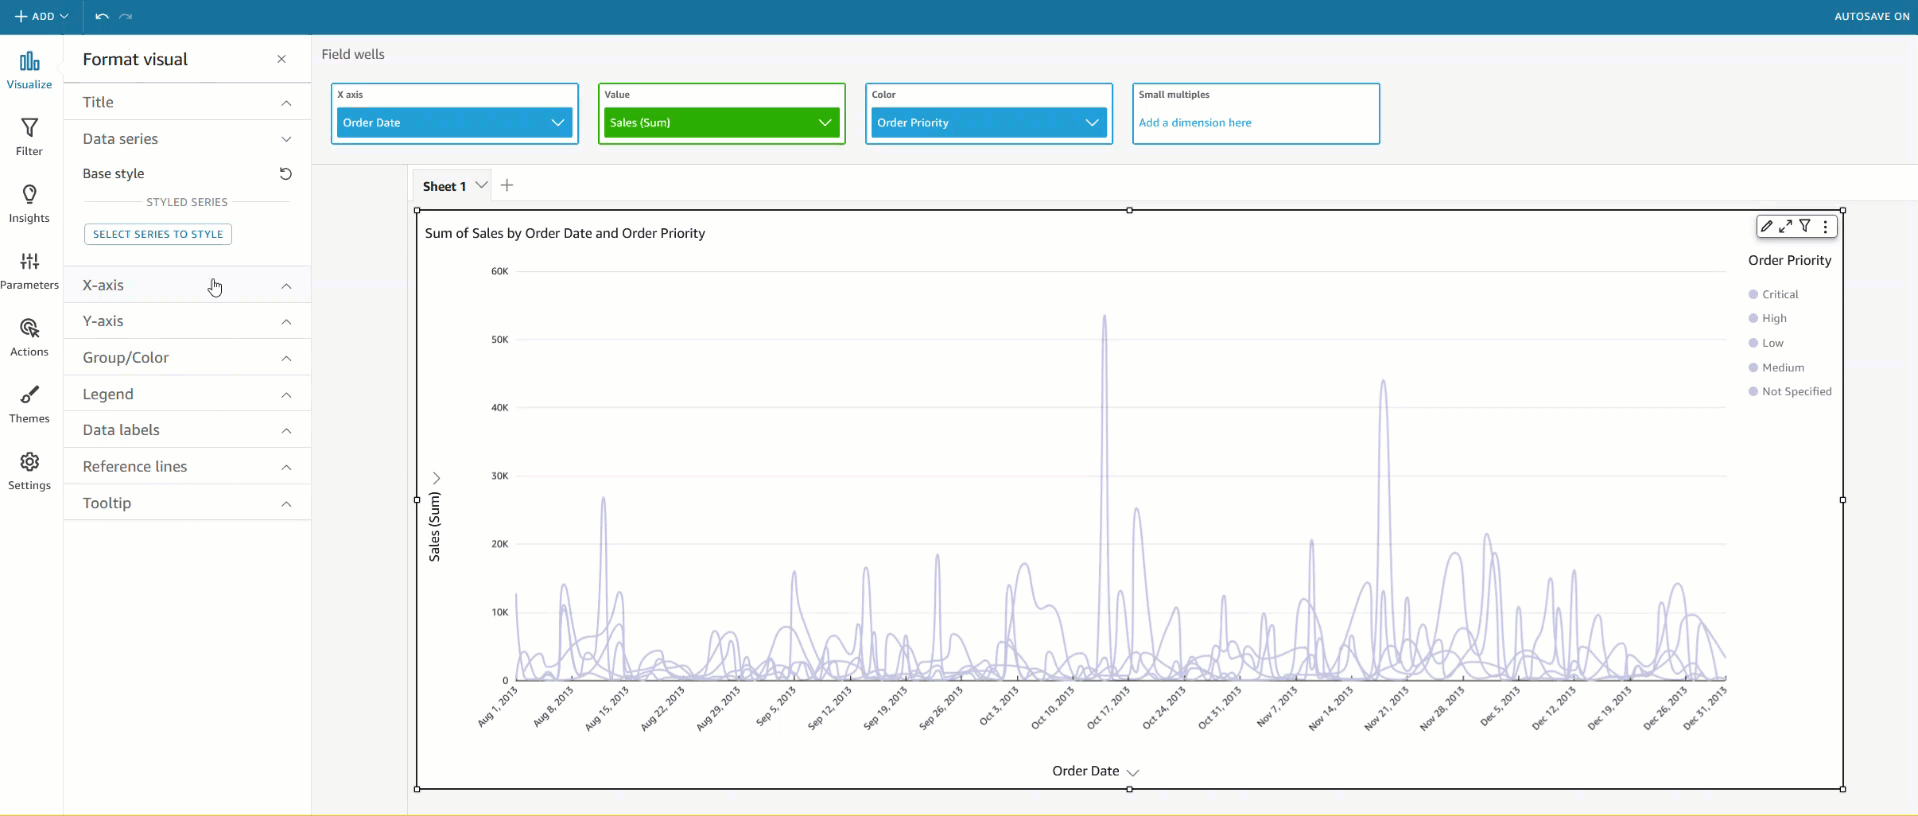
Task: Reset Base style with revert icon
Action: click(x=286, y=174)
